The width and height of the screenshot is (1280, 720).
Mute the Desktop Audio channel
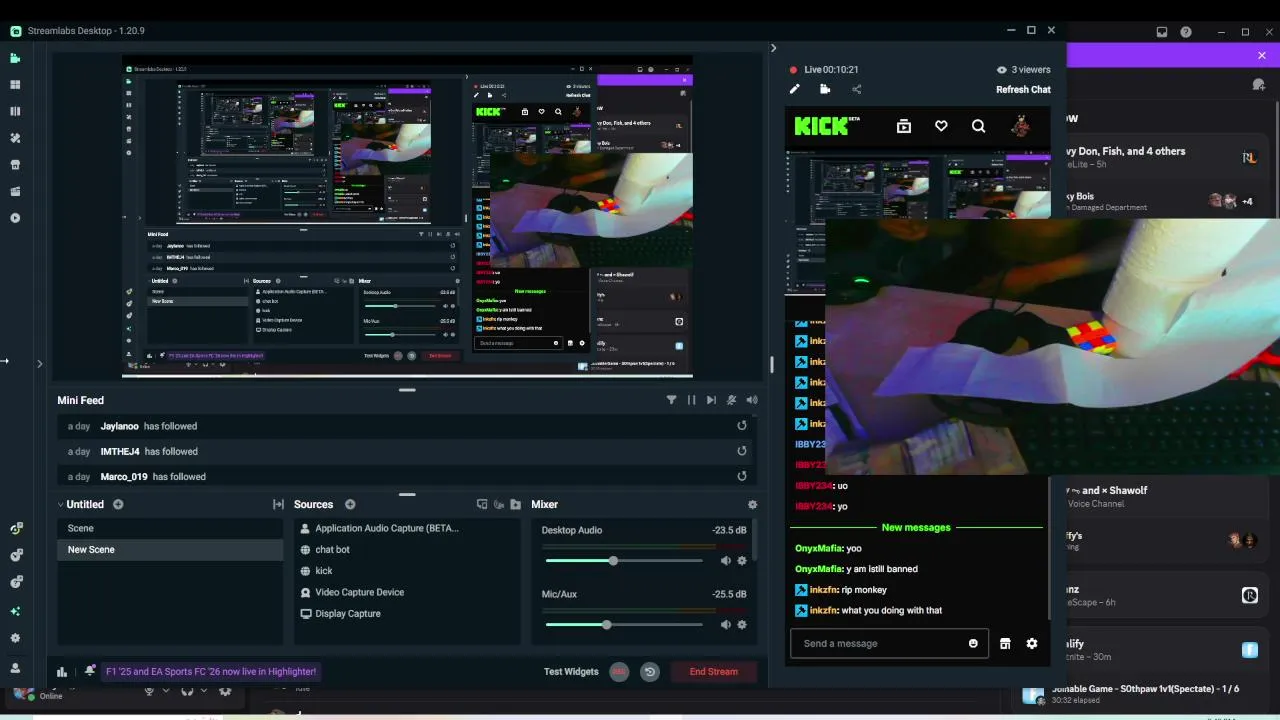coord(726,561)
